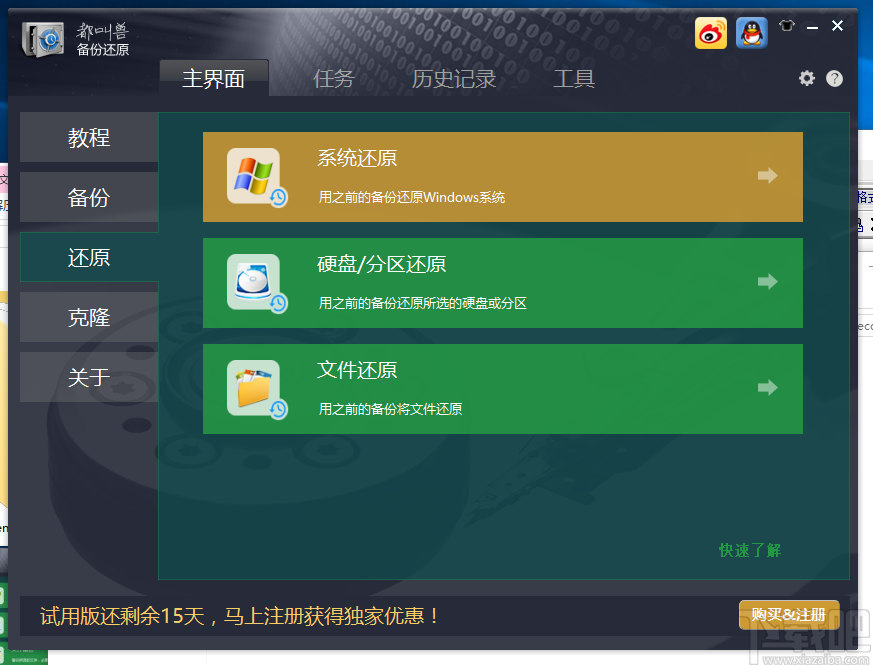
Task: Click the arrow on 文件还原 panel
Action: coord(767,388)
